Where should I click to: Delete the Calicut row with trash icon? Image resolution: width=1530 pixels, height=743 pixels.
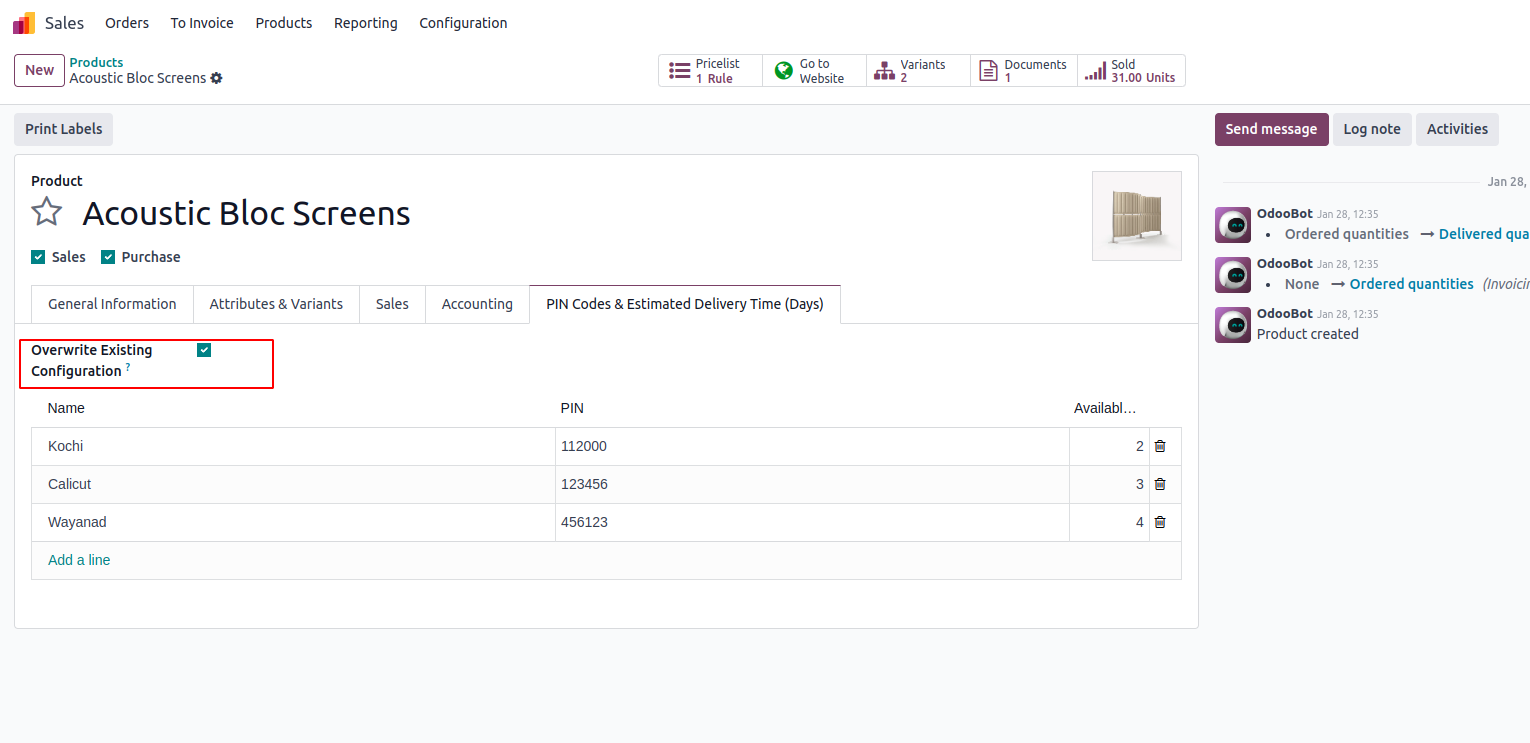click(x=1160, y=484)
